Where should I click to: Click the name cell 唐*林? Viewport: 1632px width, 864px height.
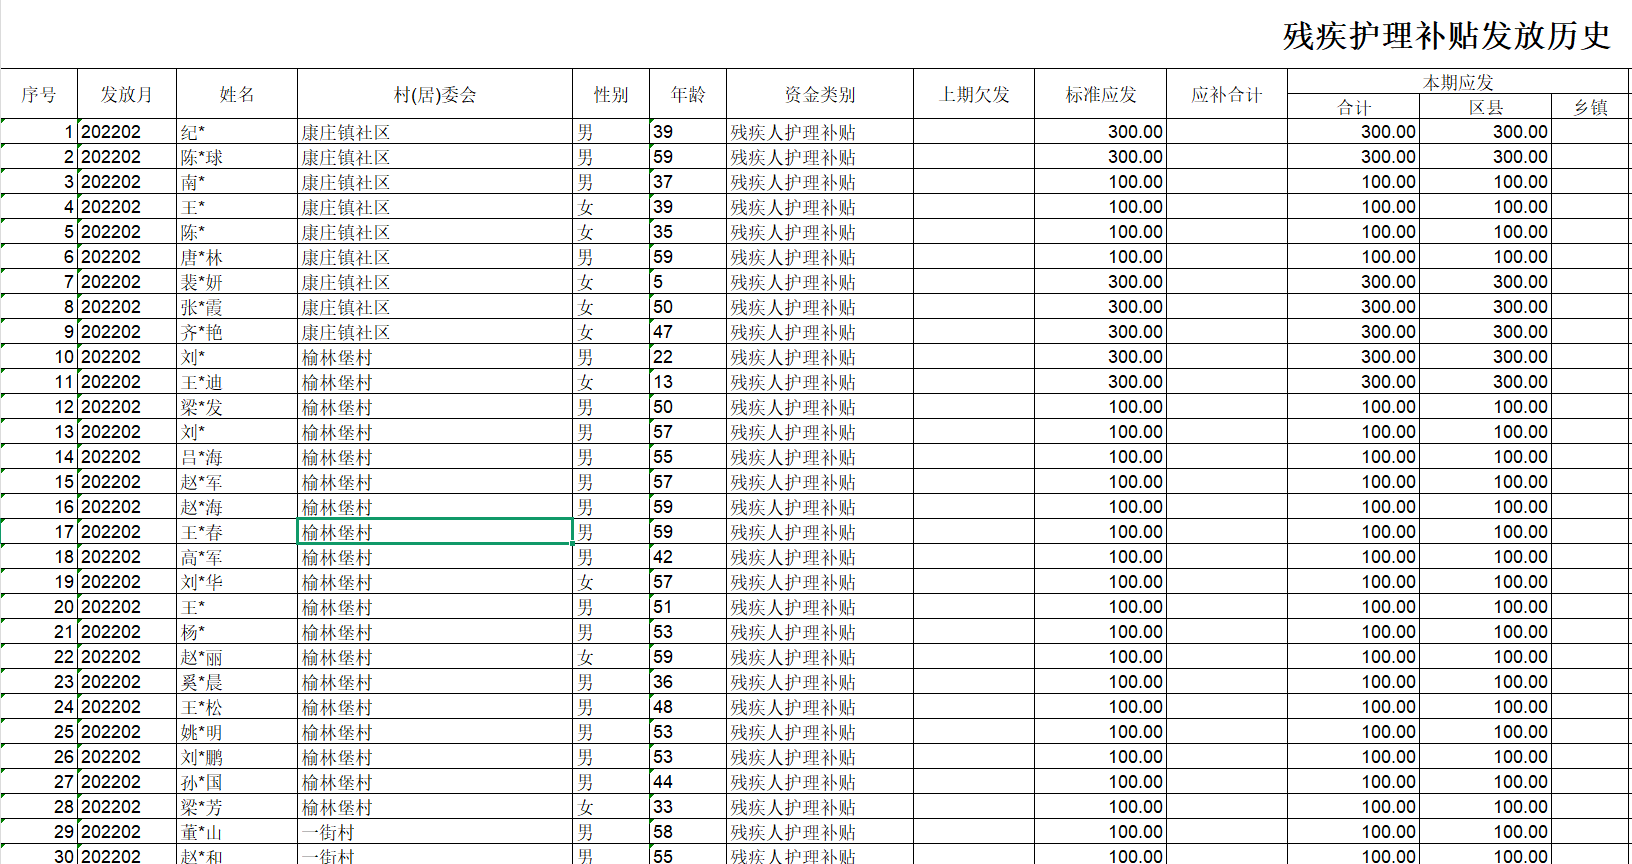click(237, 257)
